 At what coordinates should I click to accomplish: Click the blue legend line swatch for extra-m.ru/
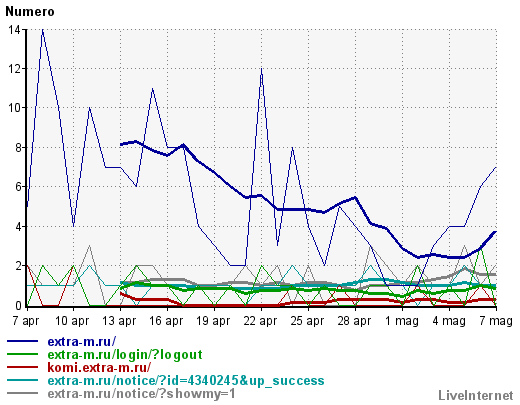pyautogui.click(x=22, y=341)
